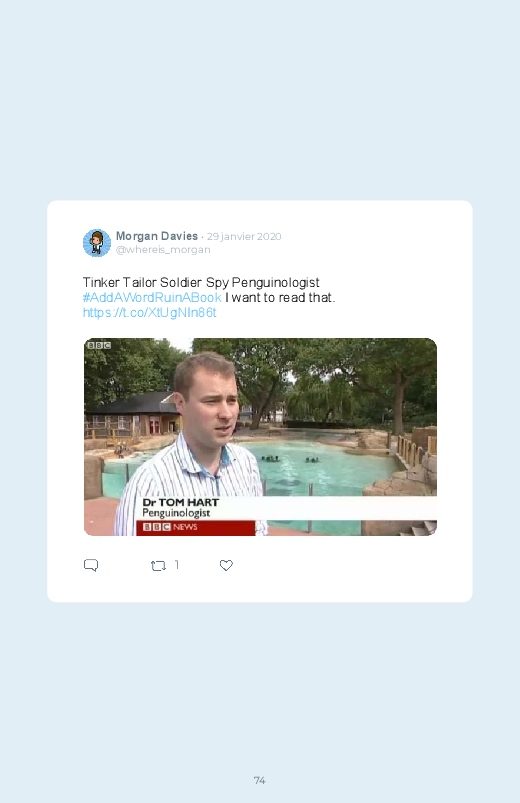Click the small BBC logo on the photo
Screen dimensions: 520x803
point(99,345)
